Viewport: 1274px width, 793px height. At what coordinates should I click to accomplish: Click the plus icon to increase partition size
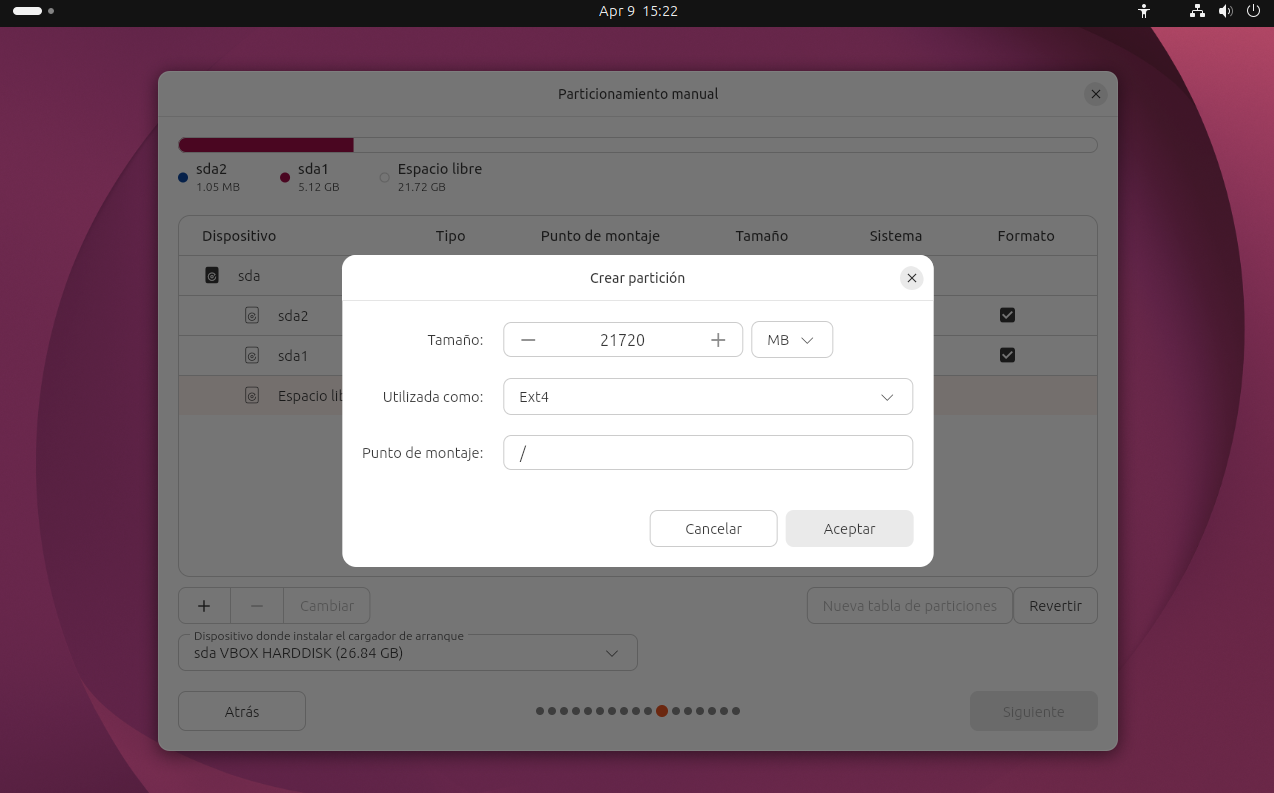(718, 340)
